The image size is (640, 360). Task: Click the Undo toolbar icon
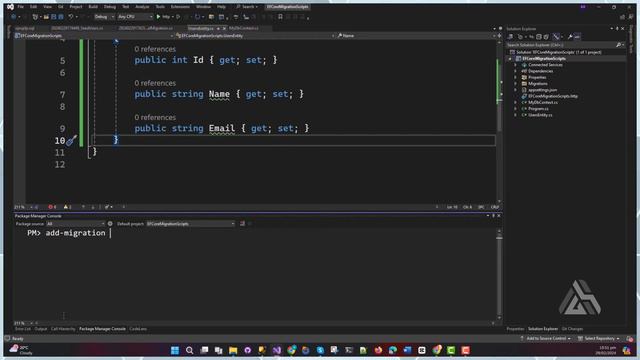71,17
